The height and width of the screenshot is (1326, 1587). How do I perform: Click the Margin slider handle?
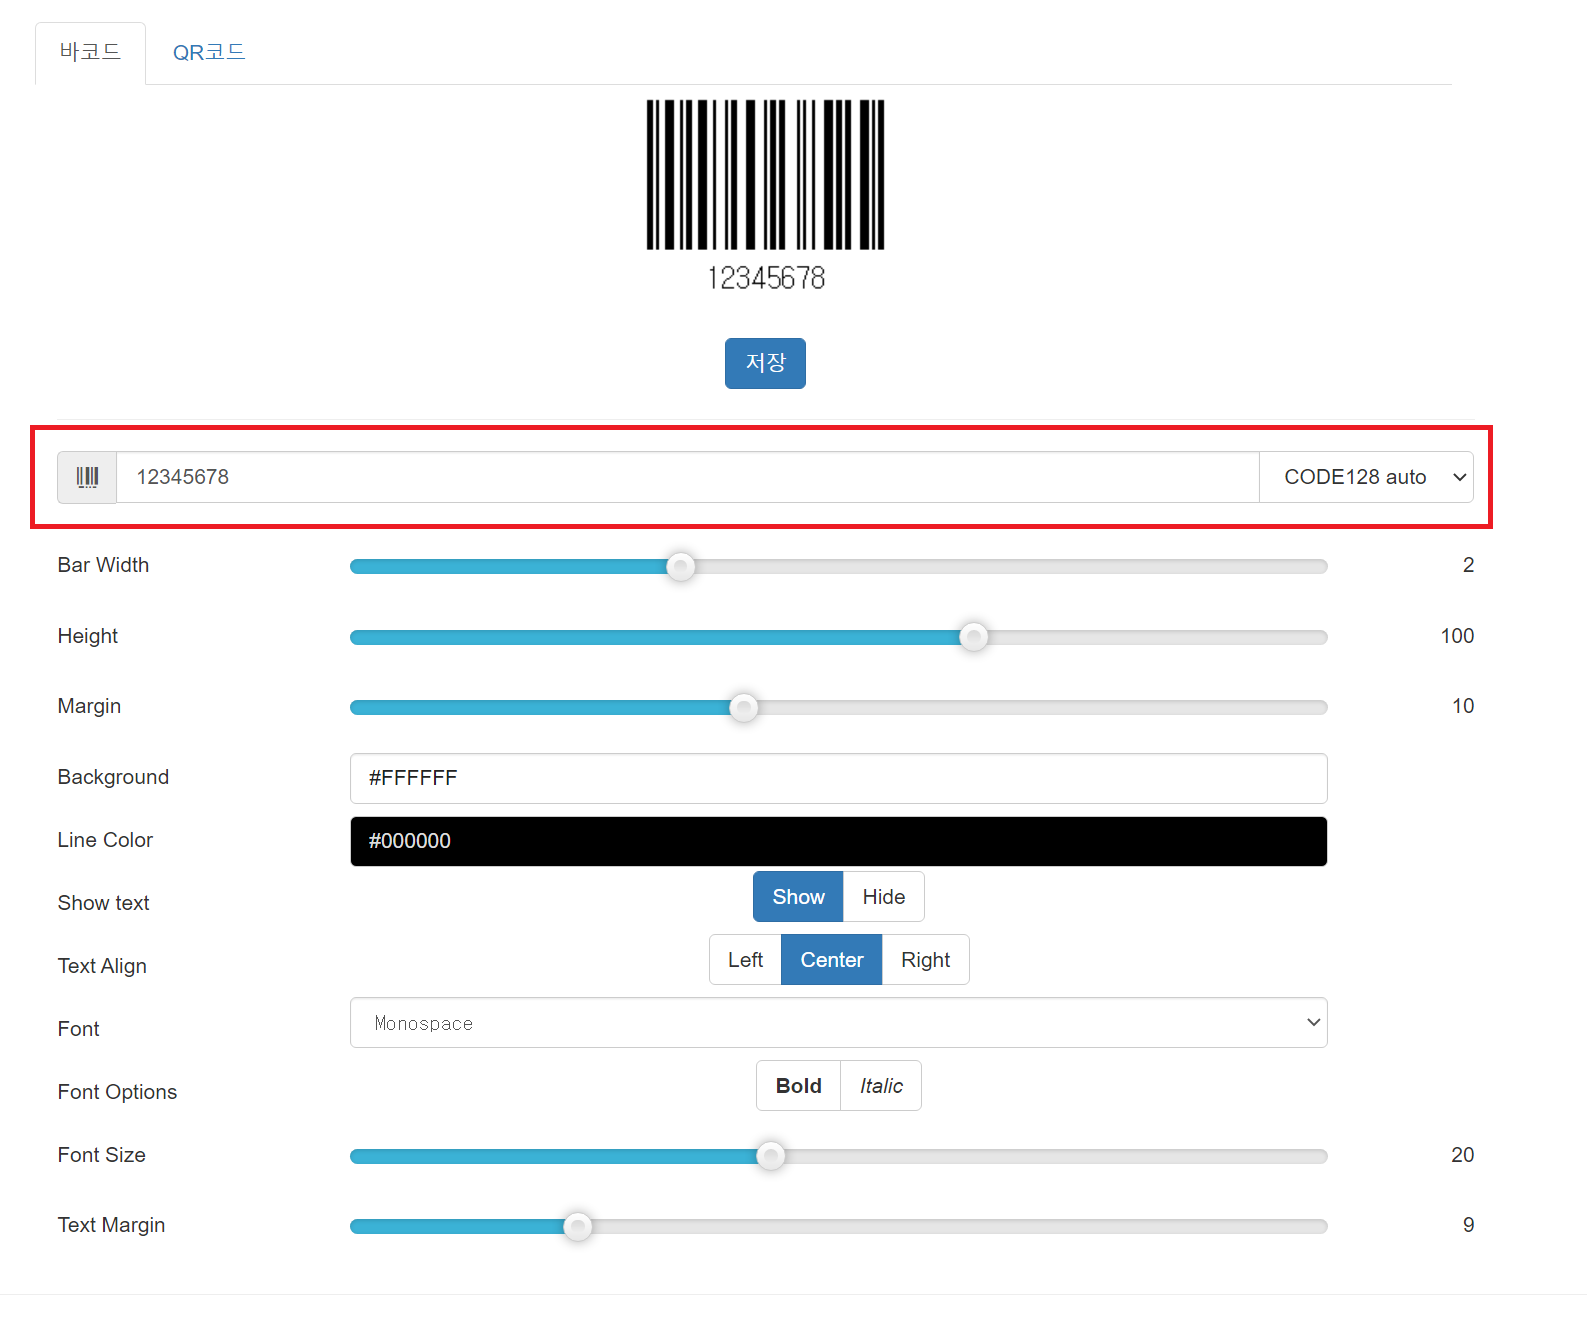tap(744, 708)
